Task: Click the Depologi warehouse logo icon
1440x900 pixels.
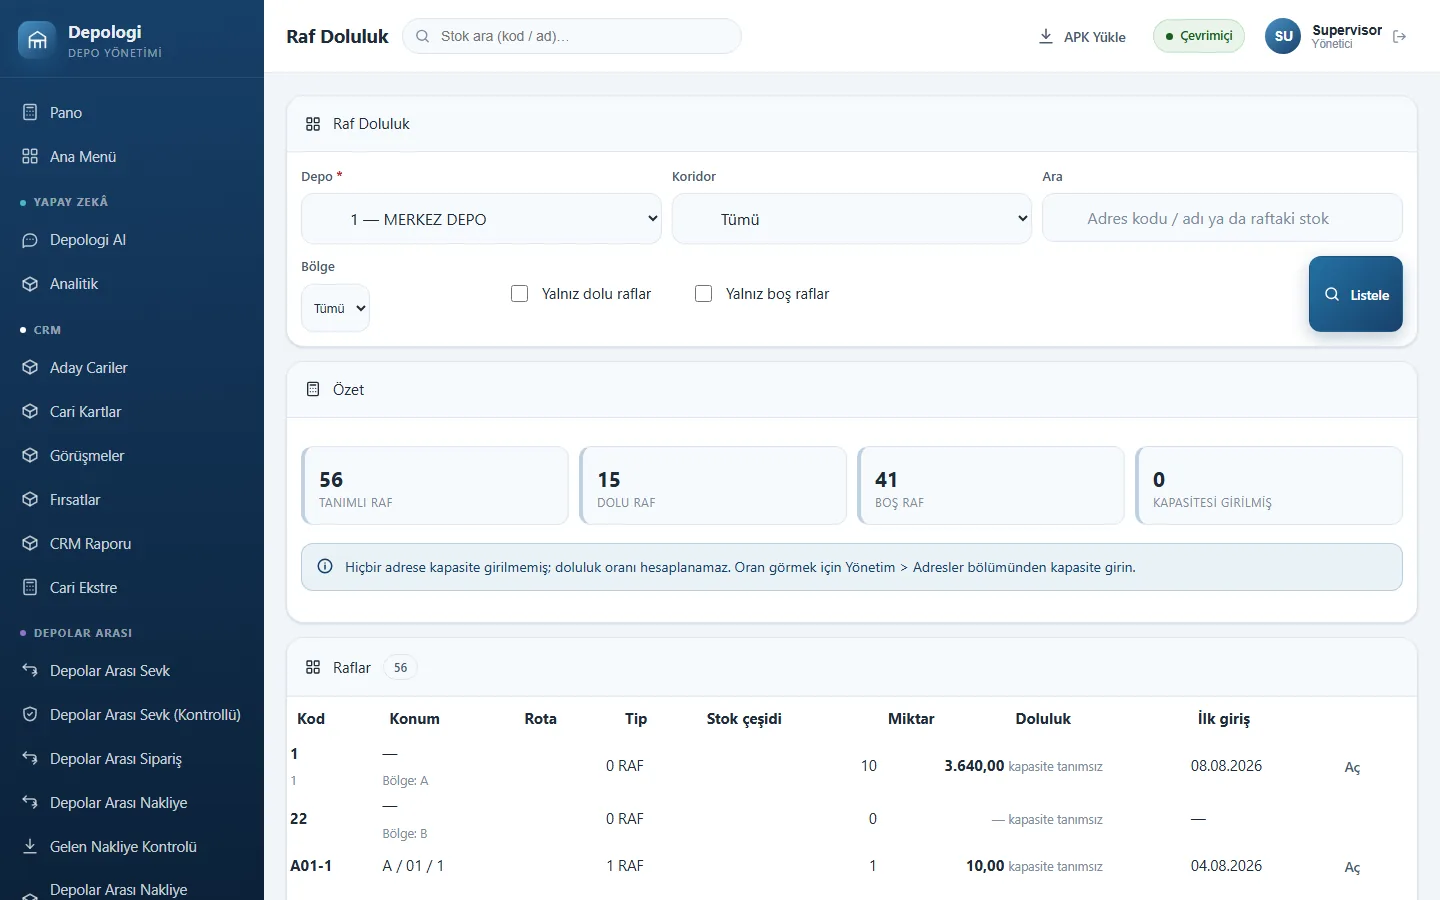Action: coord(37,40)
